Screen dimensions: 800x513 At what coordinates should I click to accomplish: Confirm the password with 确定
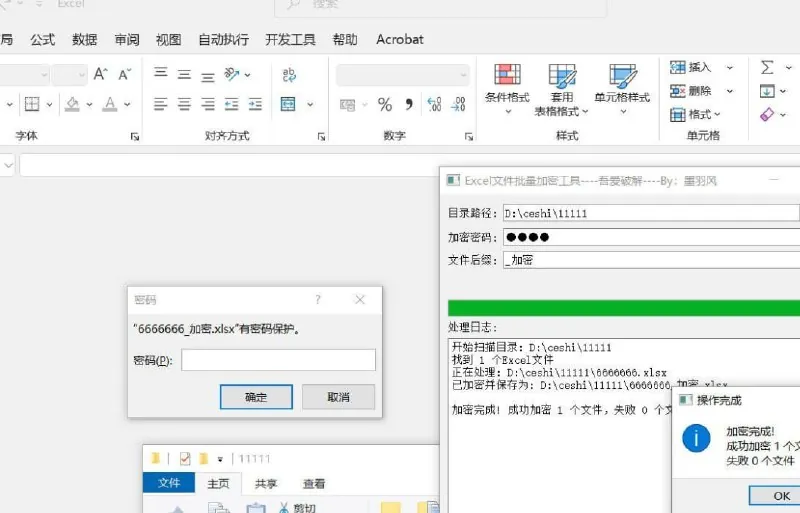[x=256, y=397]
